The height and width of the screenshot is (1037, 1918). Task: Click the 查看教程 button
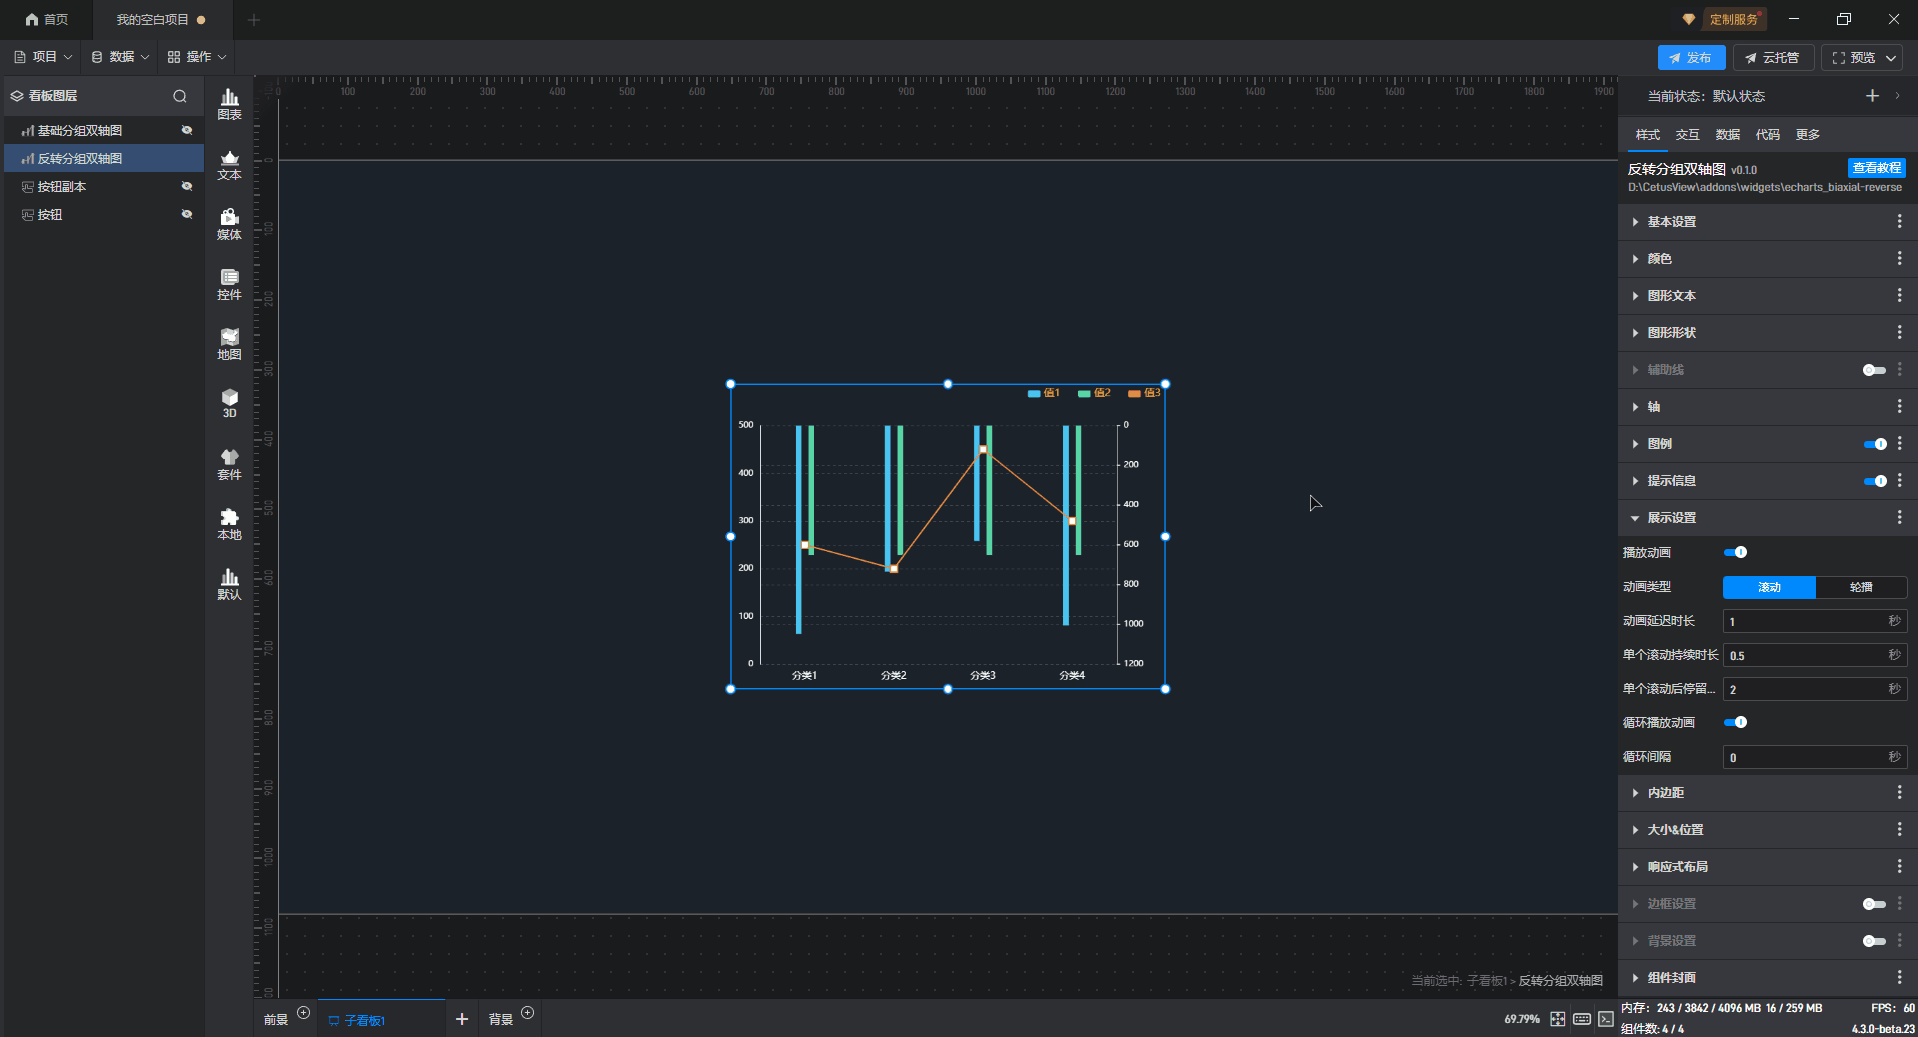coord(1876,168)
